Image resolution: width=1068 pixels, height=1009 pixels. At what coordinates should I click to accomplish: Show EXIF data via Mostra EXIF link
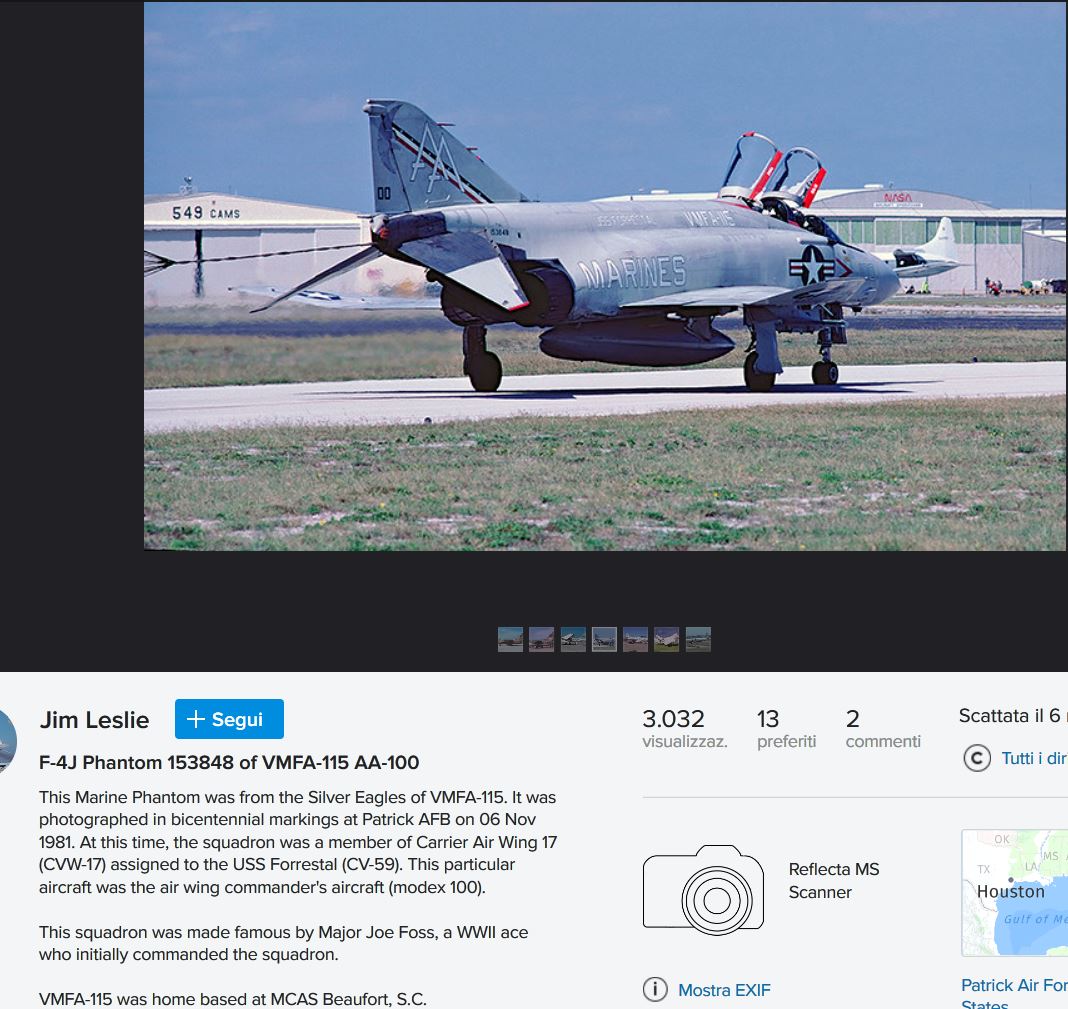pyautogui.click(x=724, y=989)
